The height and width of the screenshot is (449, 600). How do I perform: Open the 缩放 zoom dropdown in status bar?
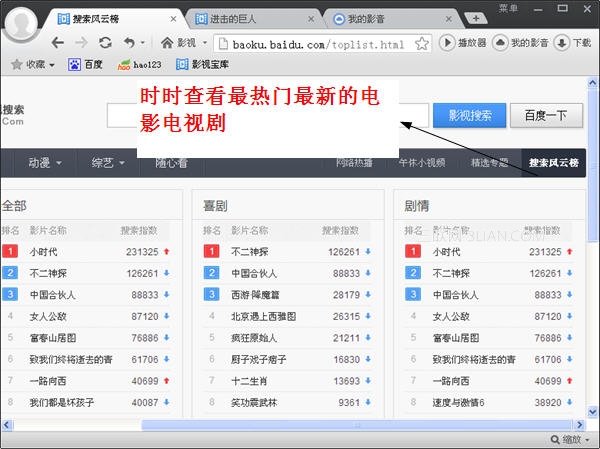570,439
